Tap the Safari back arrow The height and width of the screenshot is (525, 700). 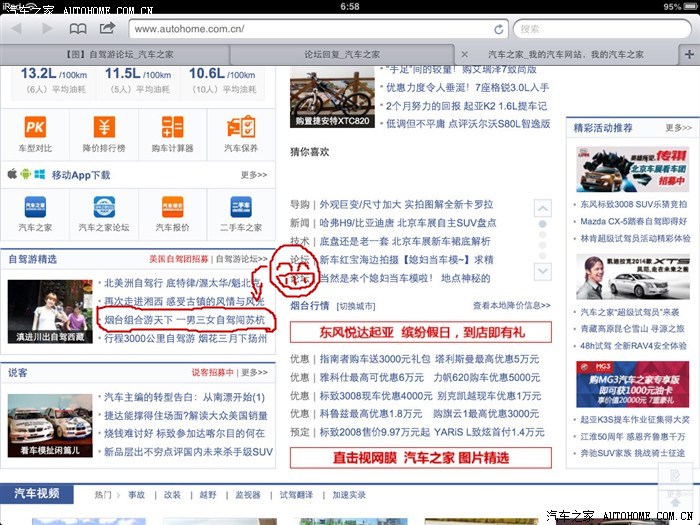pos(17,29)
